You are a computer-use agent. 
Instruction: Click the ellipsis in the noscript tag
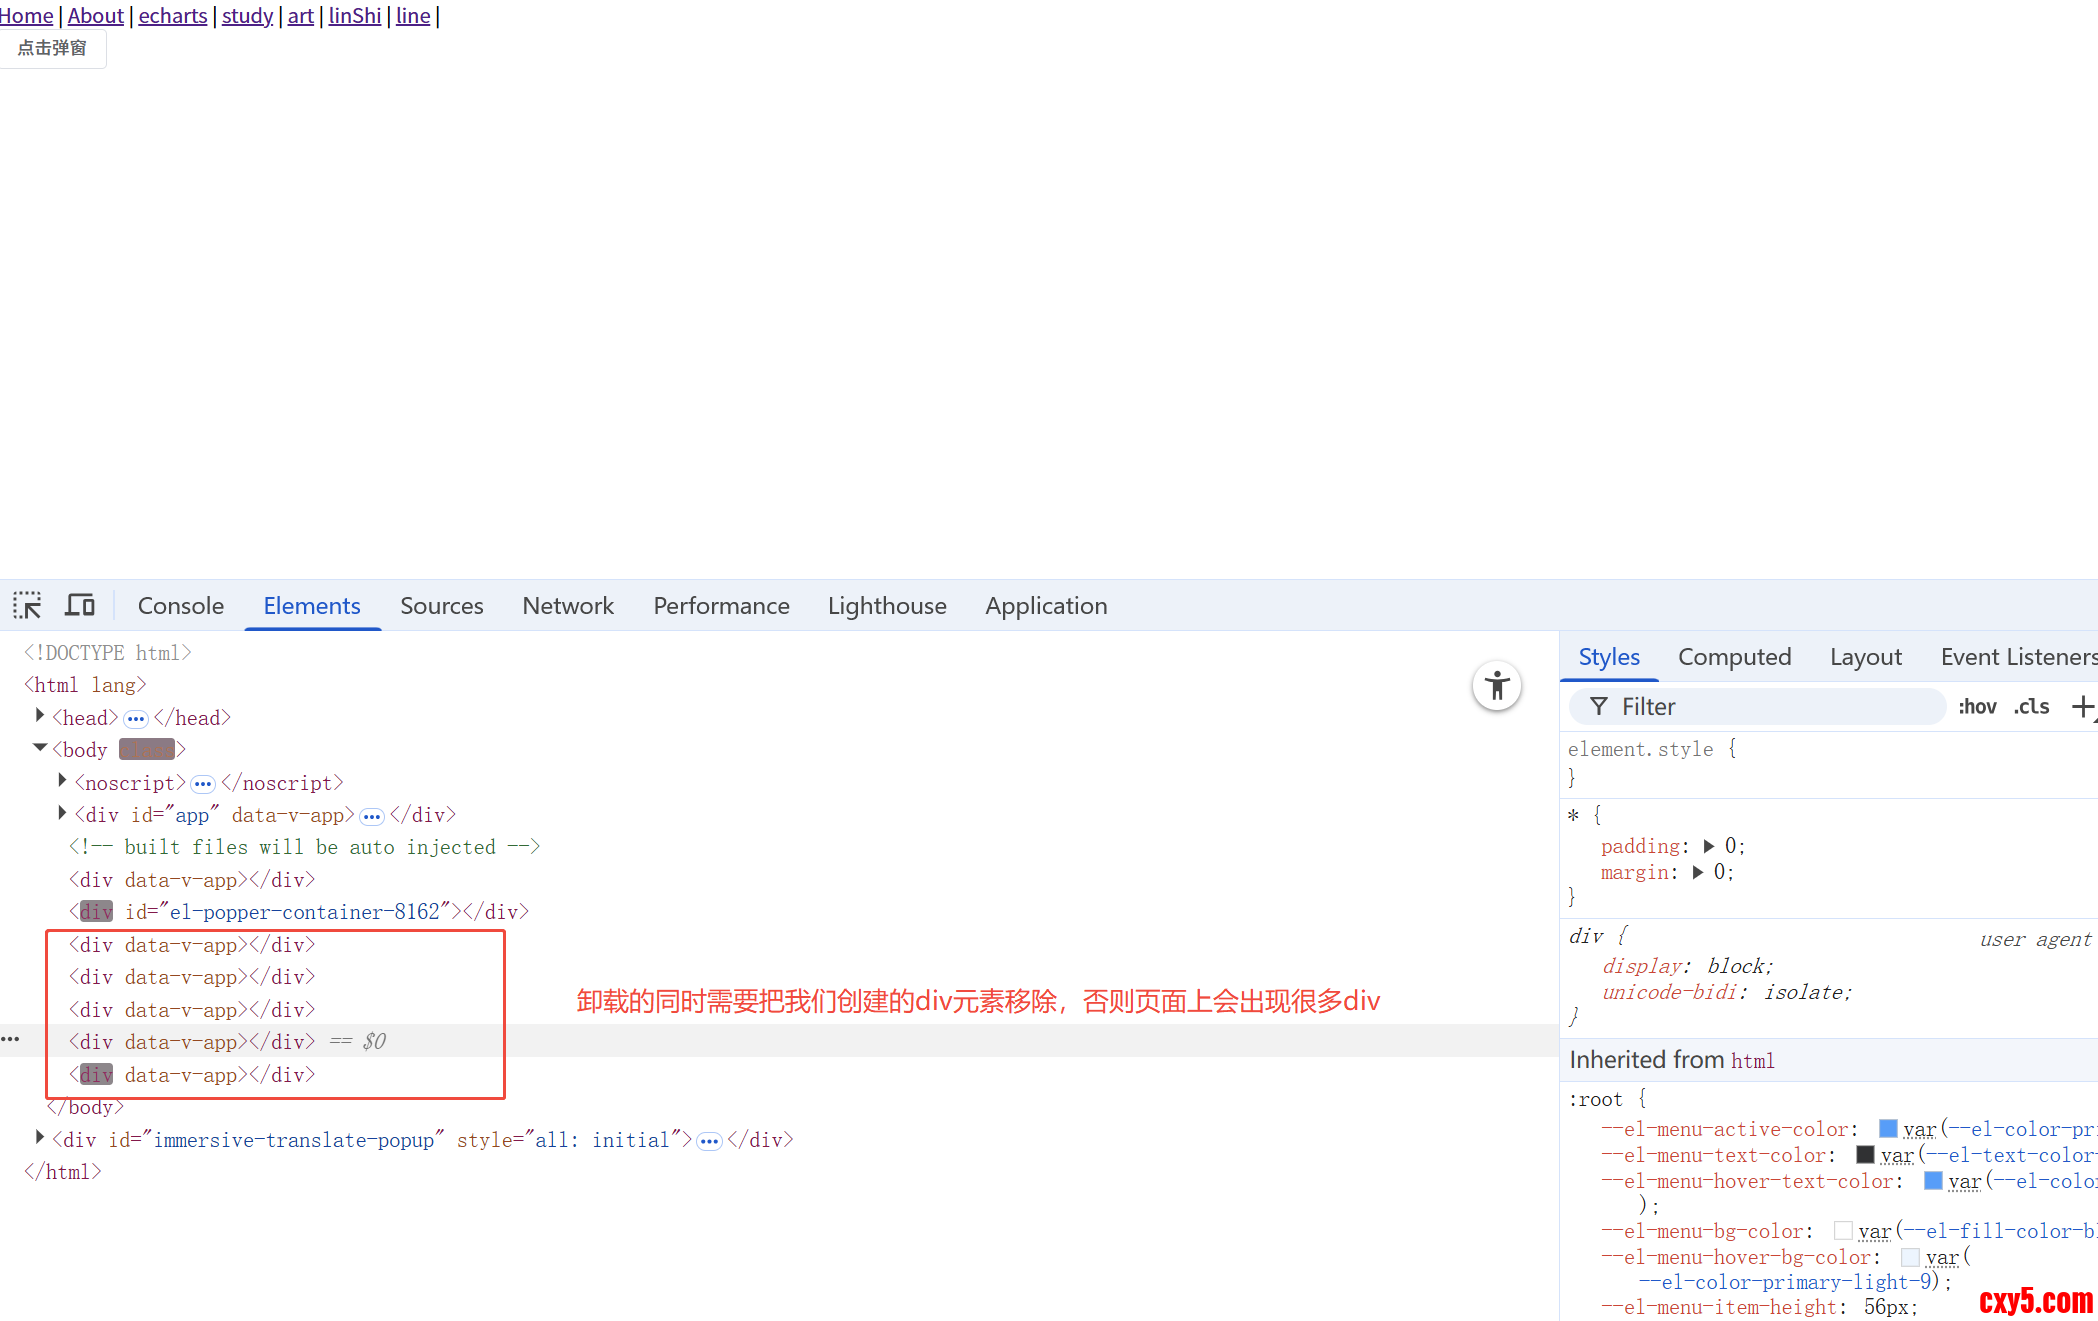(x=203, y=784)
